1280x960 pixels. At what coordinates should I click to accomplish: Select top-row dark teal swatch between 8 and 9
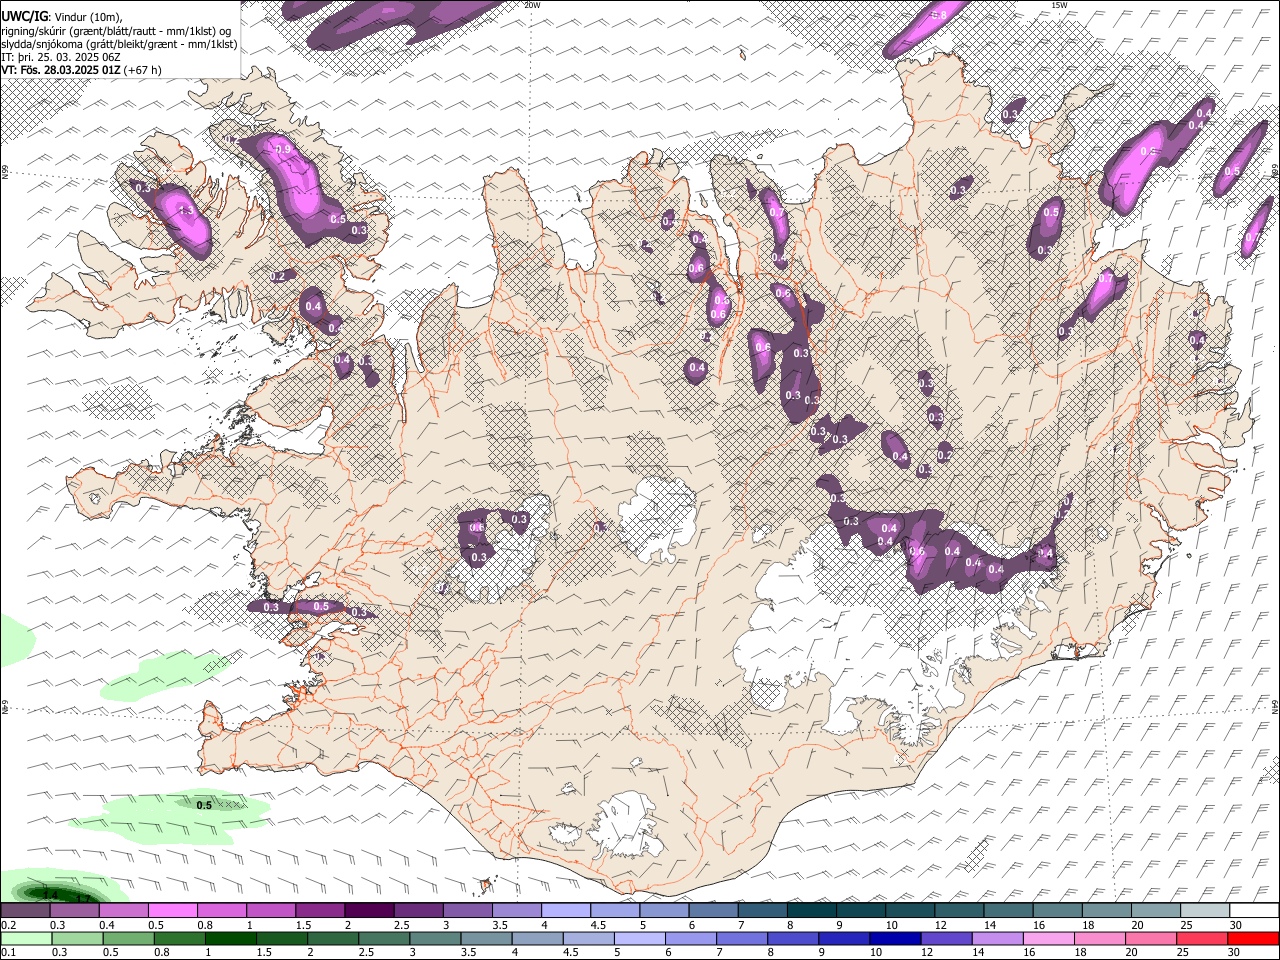[811, 911]
